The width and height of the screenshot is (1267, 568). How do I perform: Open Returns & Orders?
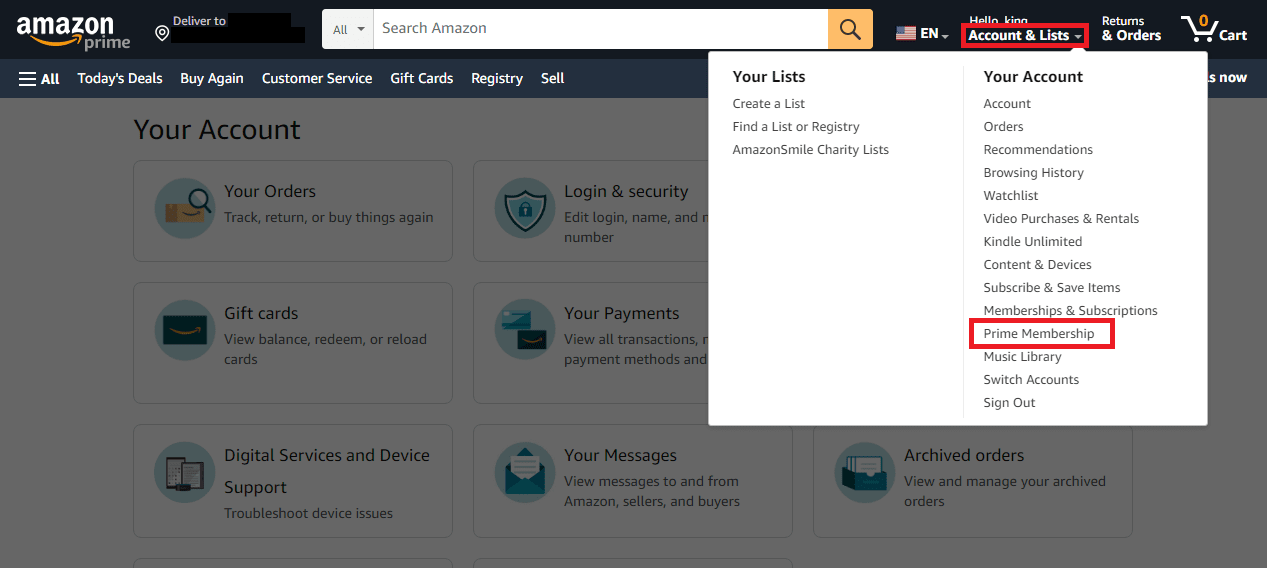[1131, 29]
